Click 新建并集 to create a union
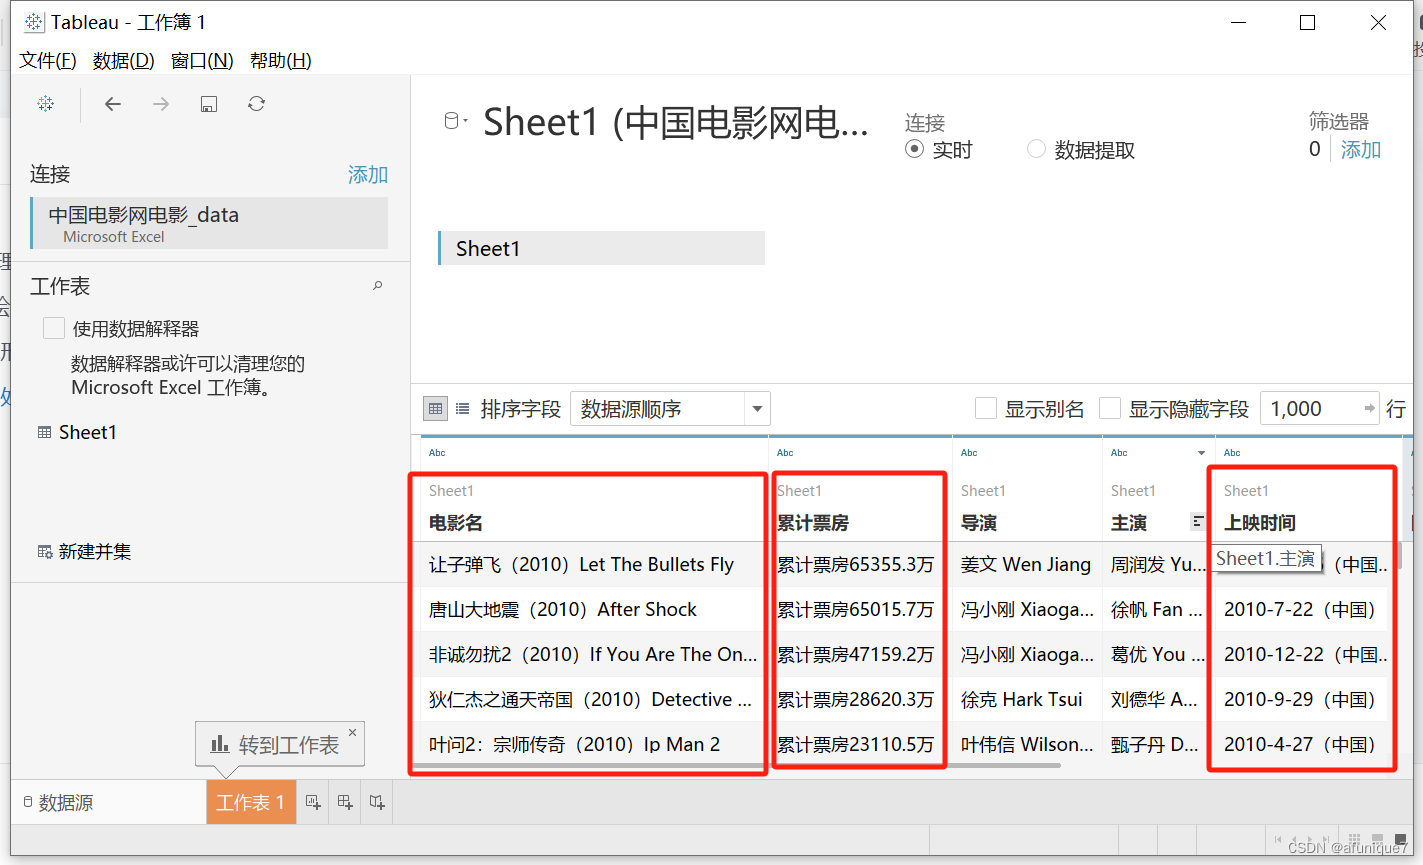The width and height of the screenshot is (1423, 865). coord(95,552)
